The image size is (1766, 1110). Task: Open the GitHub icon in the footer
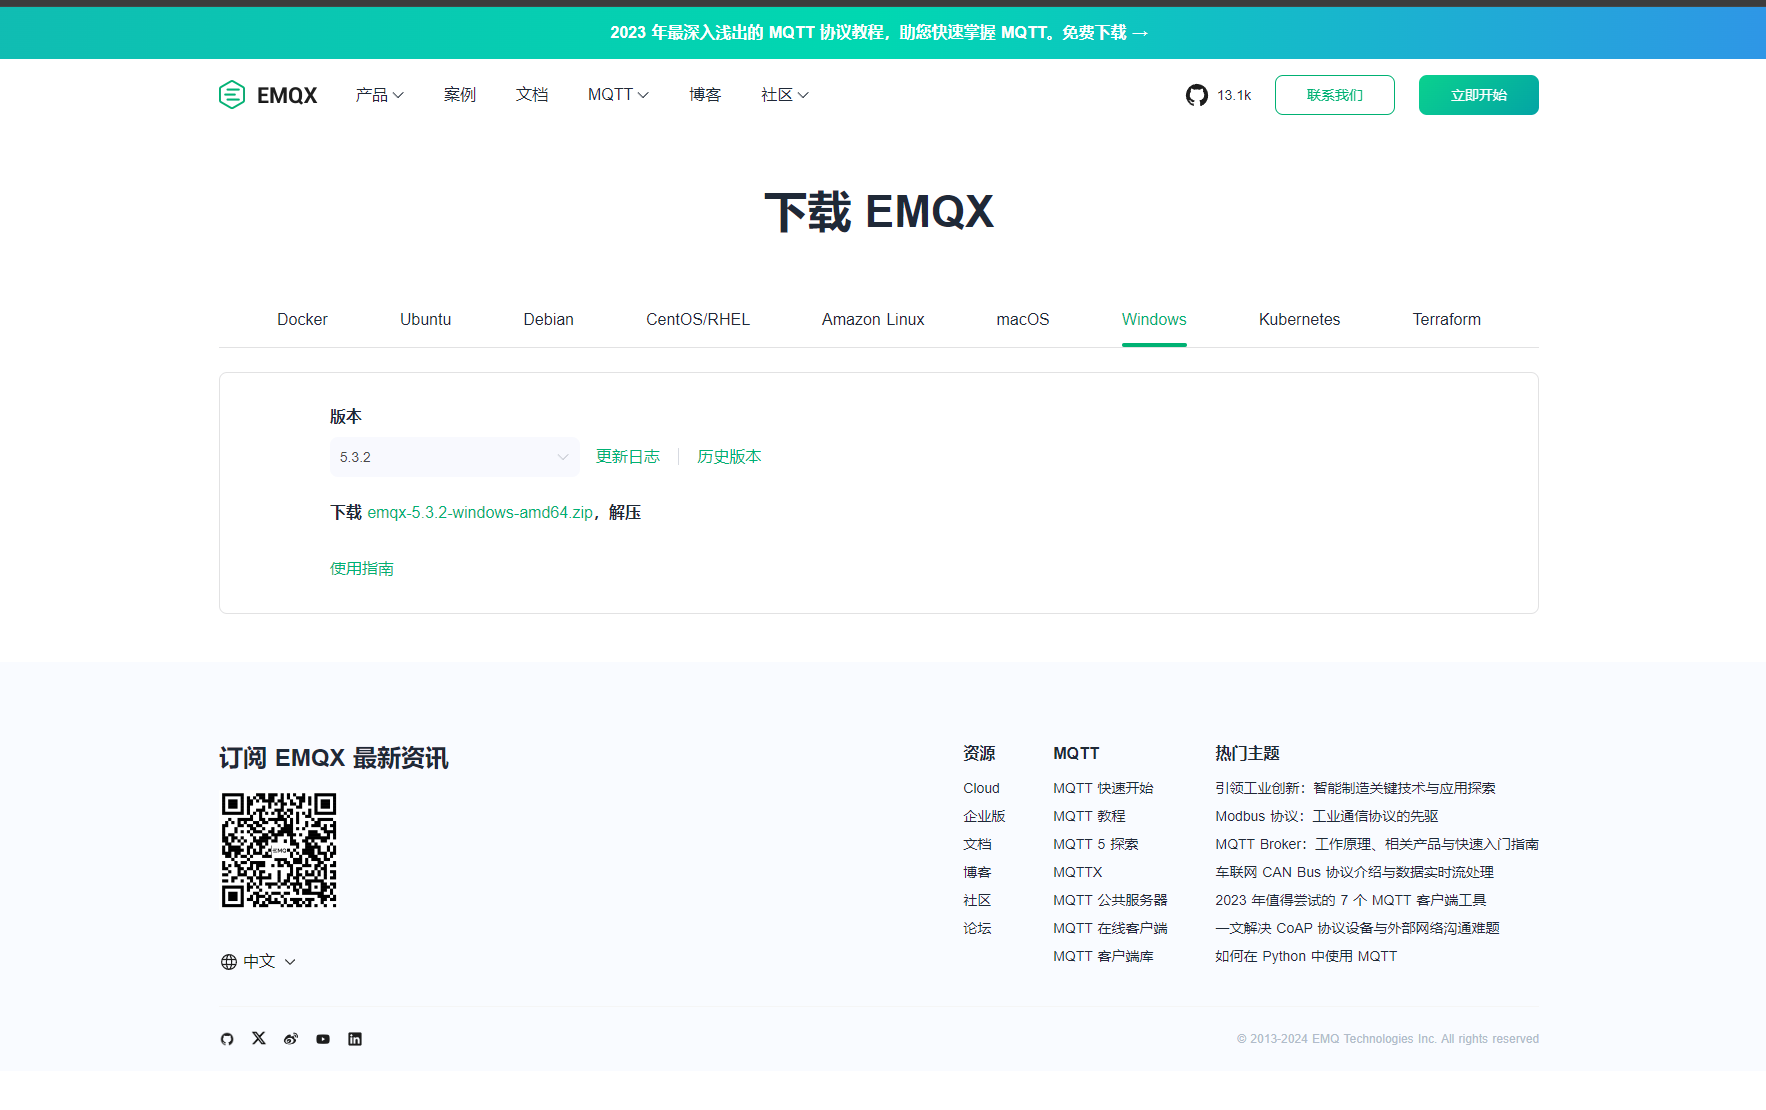227,1039
